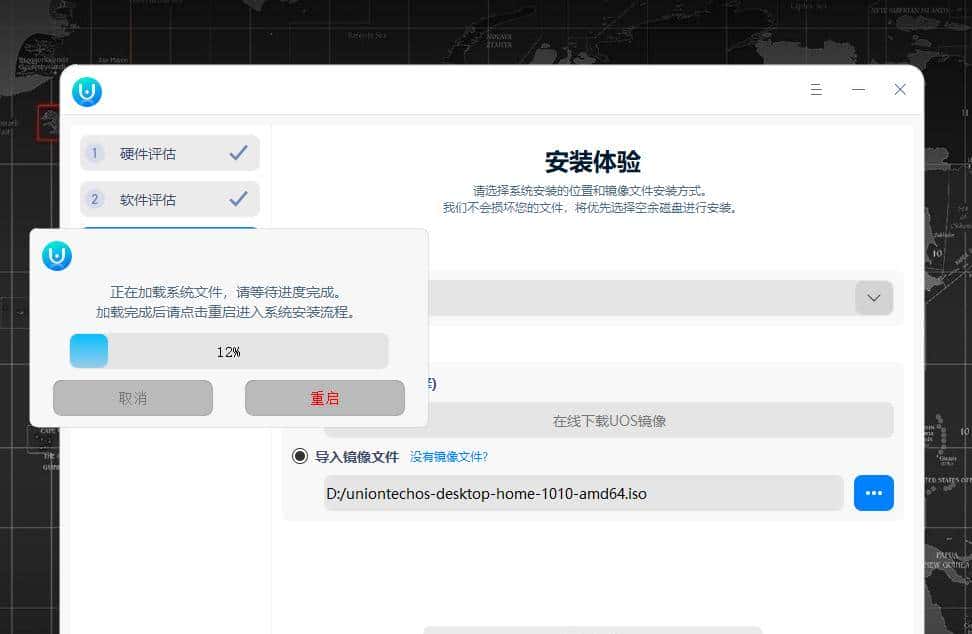Select the 软件评估 step in the sidebar
This screenshot has height=634, width=972.
[x=169, y=199]
